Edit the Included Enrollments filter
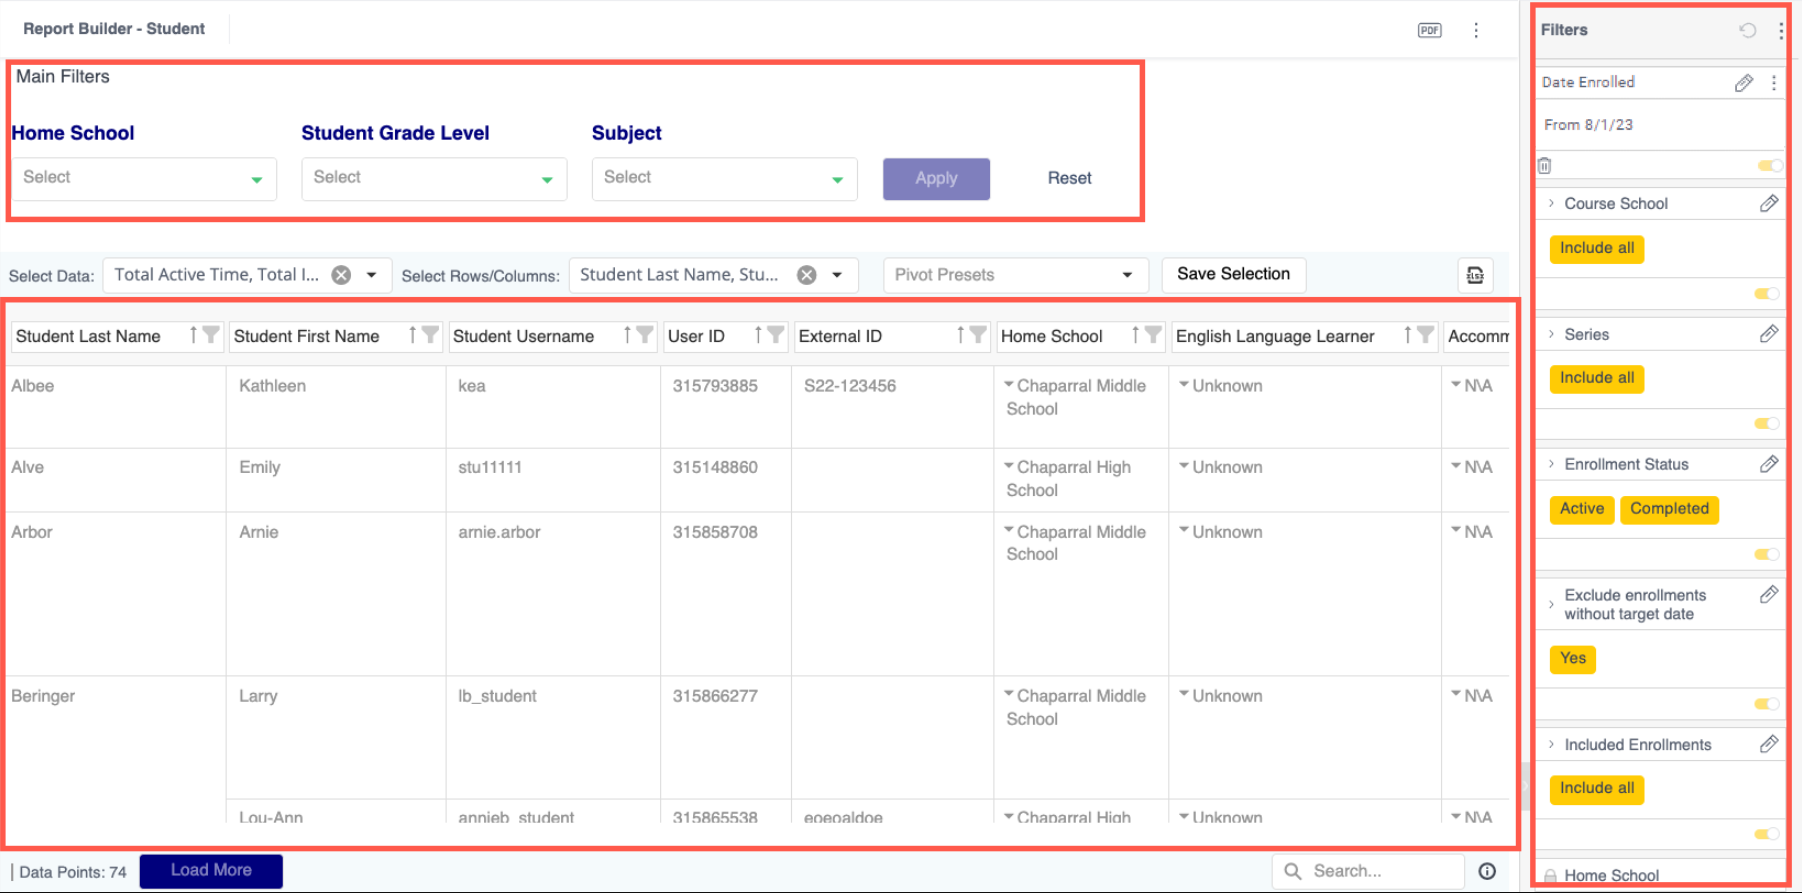Viewport: 1802px width, 893px height. (x=1769, y=744)
